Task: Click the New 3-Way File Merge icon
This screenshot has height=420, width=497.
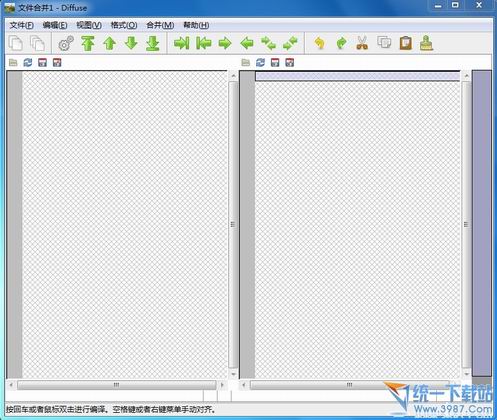Action: [38, 43]
